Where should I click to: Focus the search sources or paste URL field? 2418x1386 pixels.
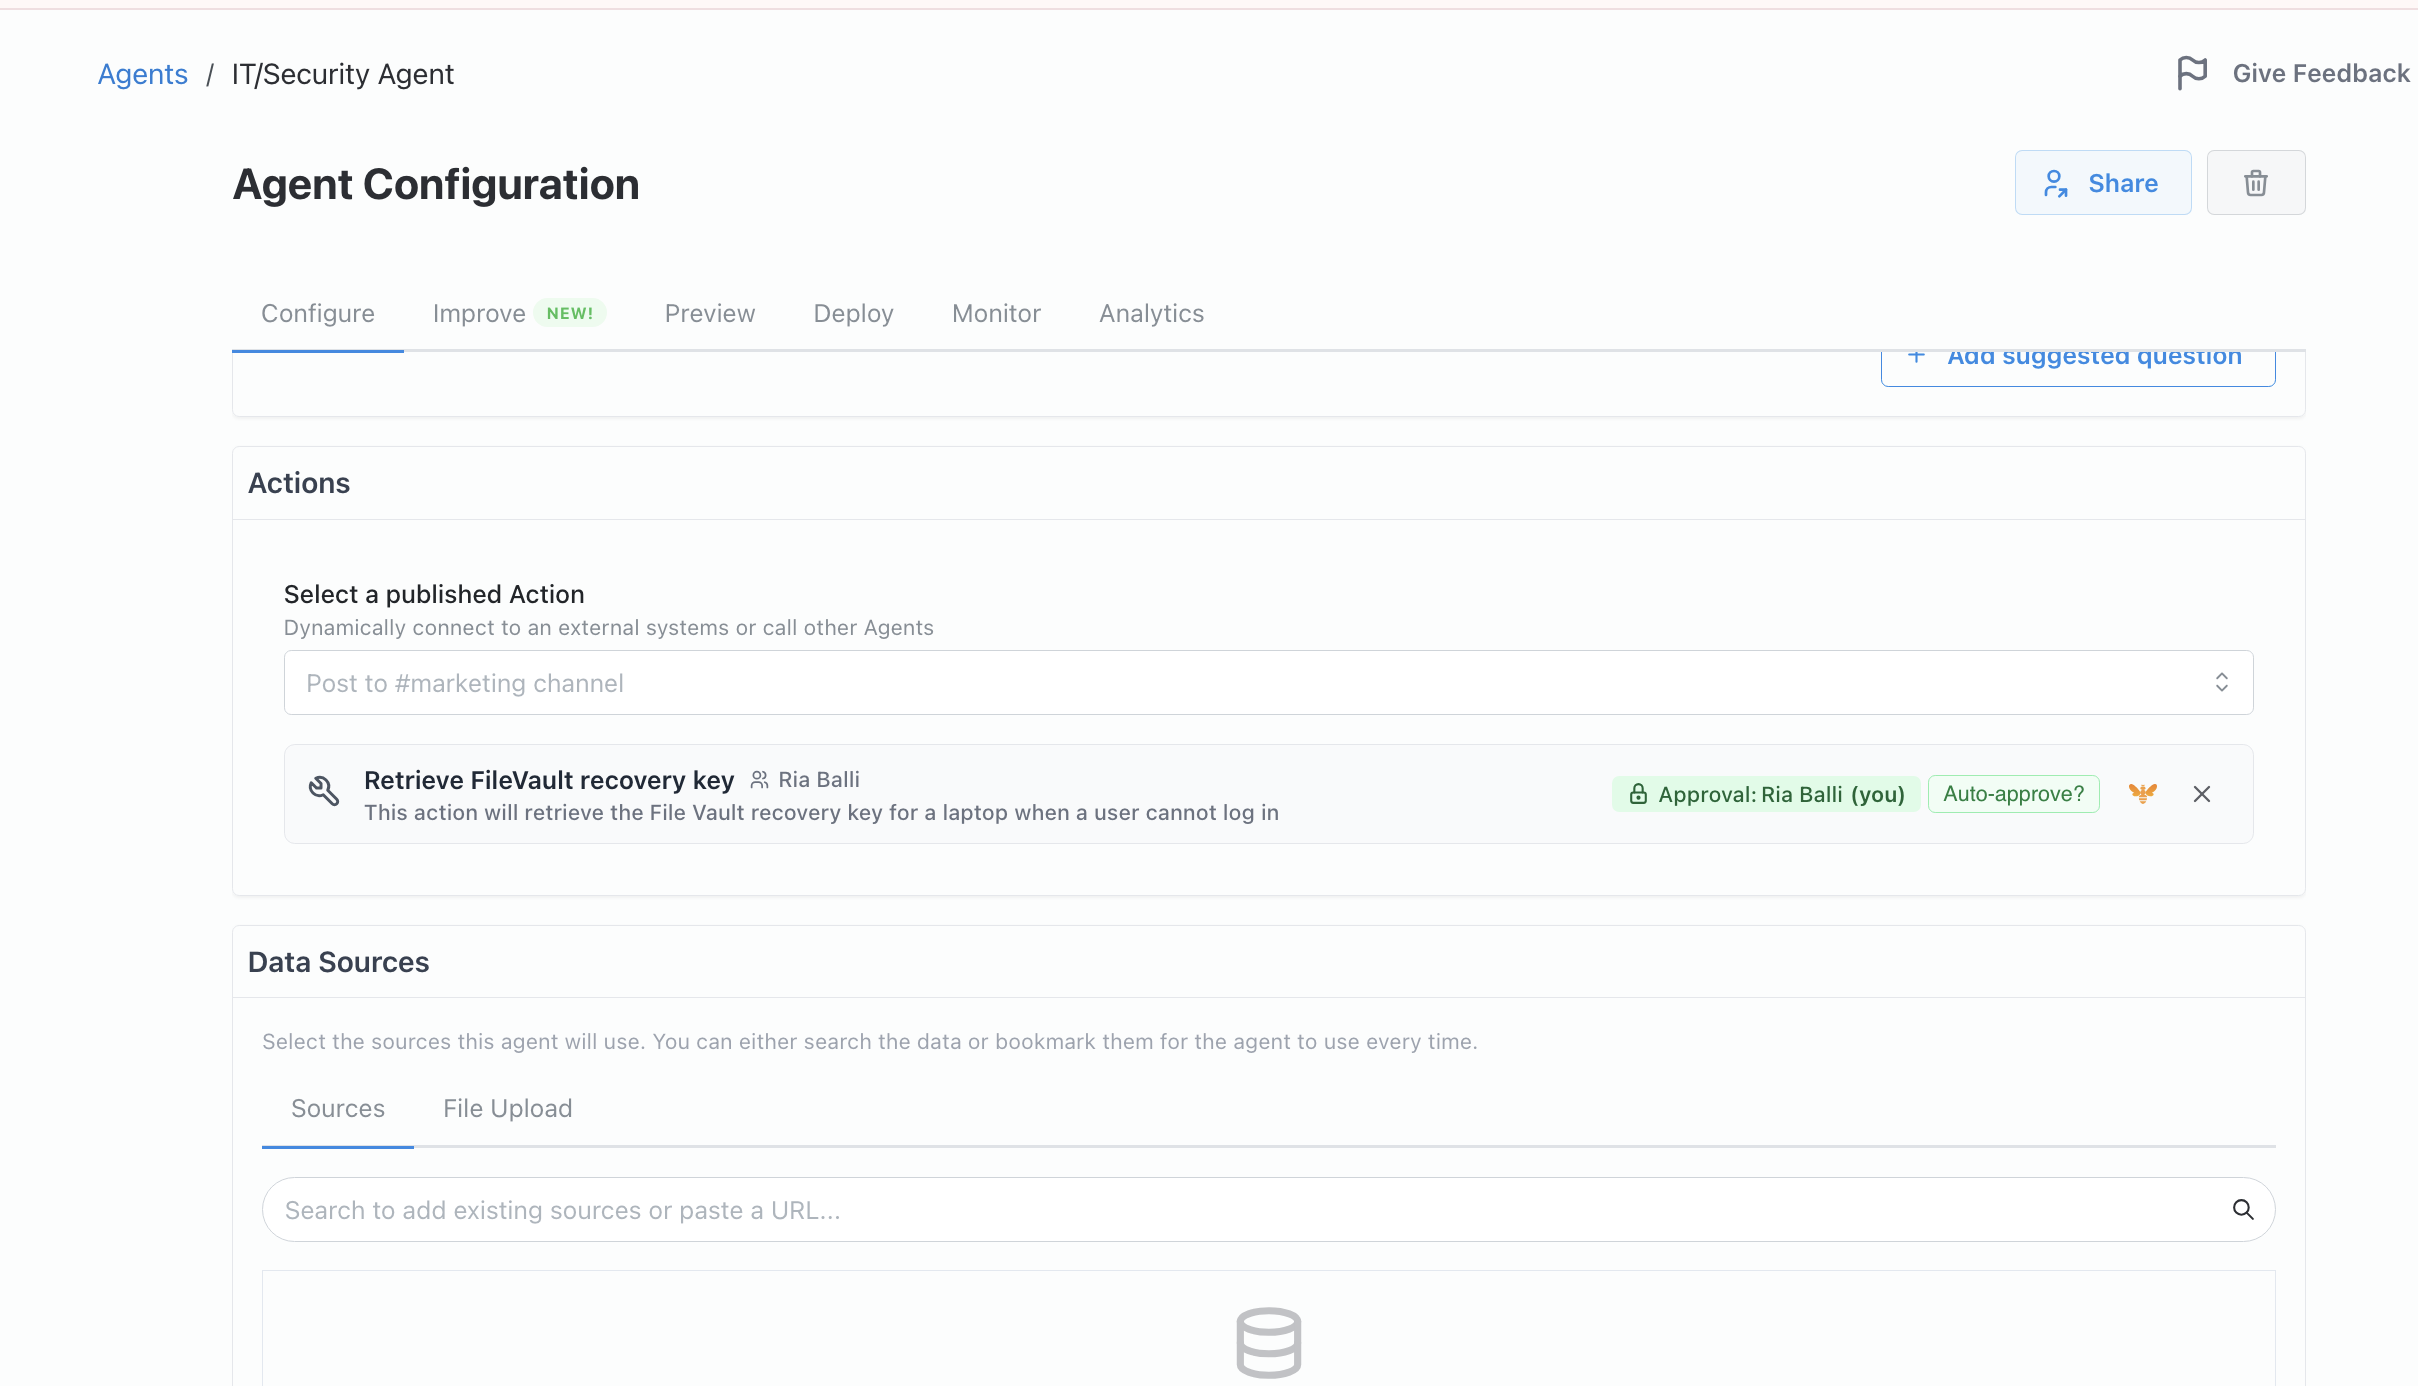click(1269, 1210)
